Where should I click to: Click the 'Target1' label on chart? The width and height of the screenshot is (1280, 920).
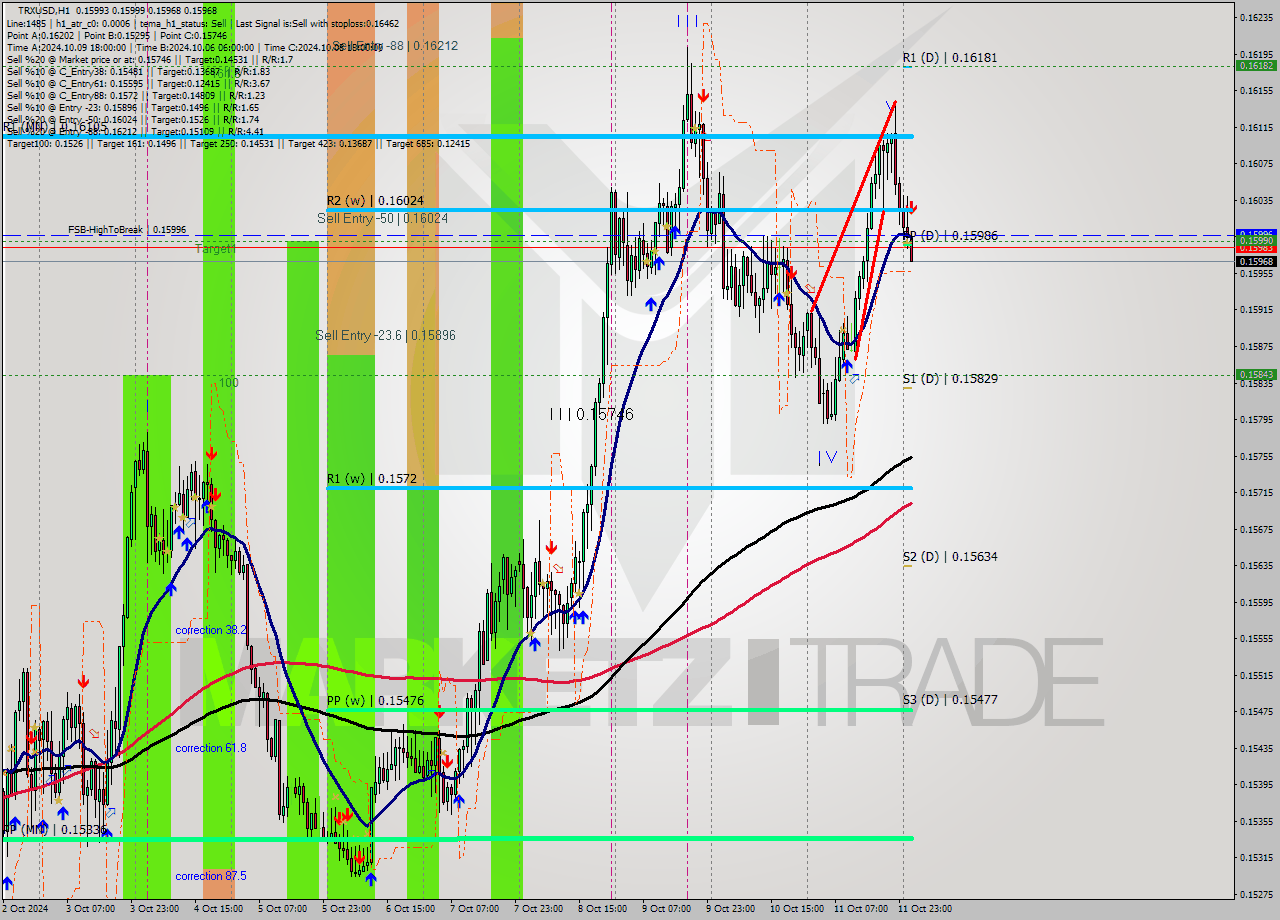click(x=215, y=248)
